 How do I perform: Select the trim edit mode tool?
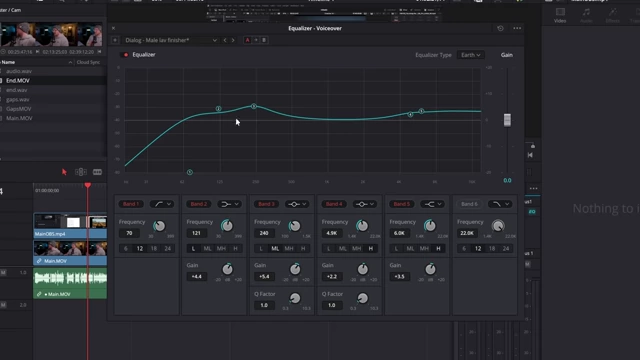tap(80, 172)
